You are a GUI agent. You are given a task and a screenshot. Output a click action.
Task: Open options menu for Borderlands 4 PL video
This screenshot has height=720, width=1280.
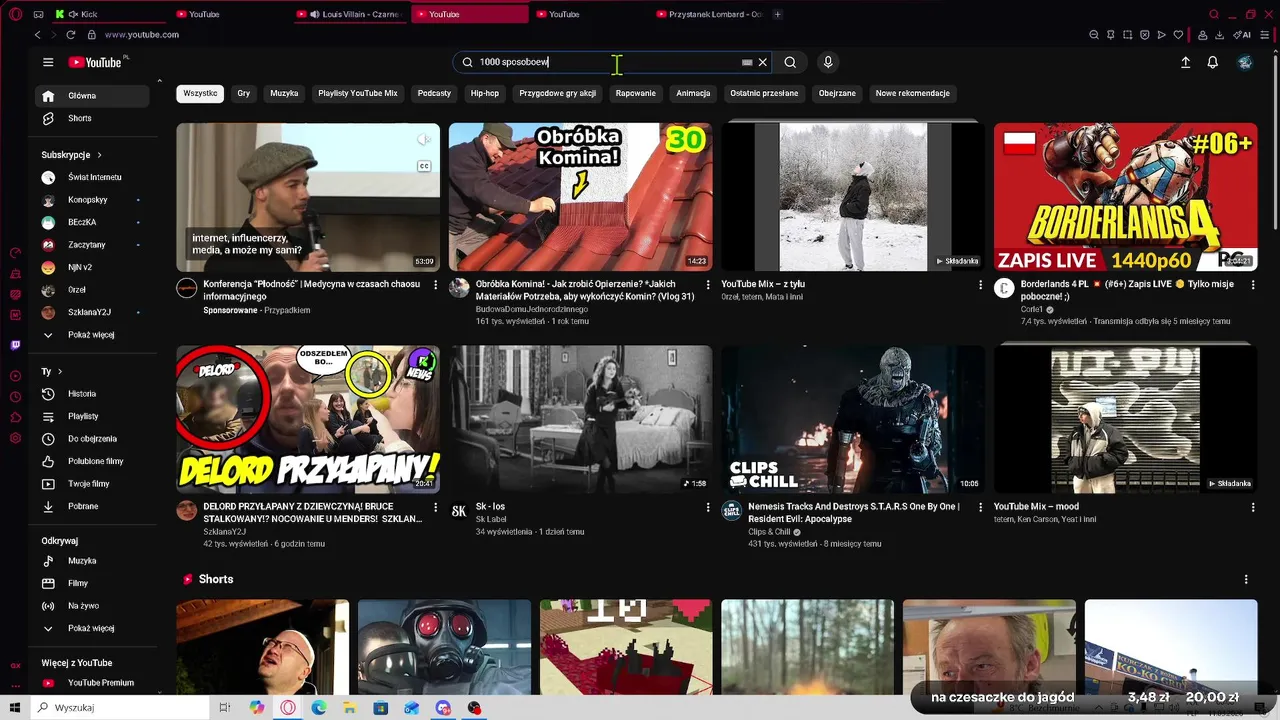tap(1253, 285)
